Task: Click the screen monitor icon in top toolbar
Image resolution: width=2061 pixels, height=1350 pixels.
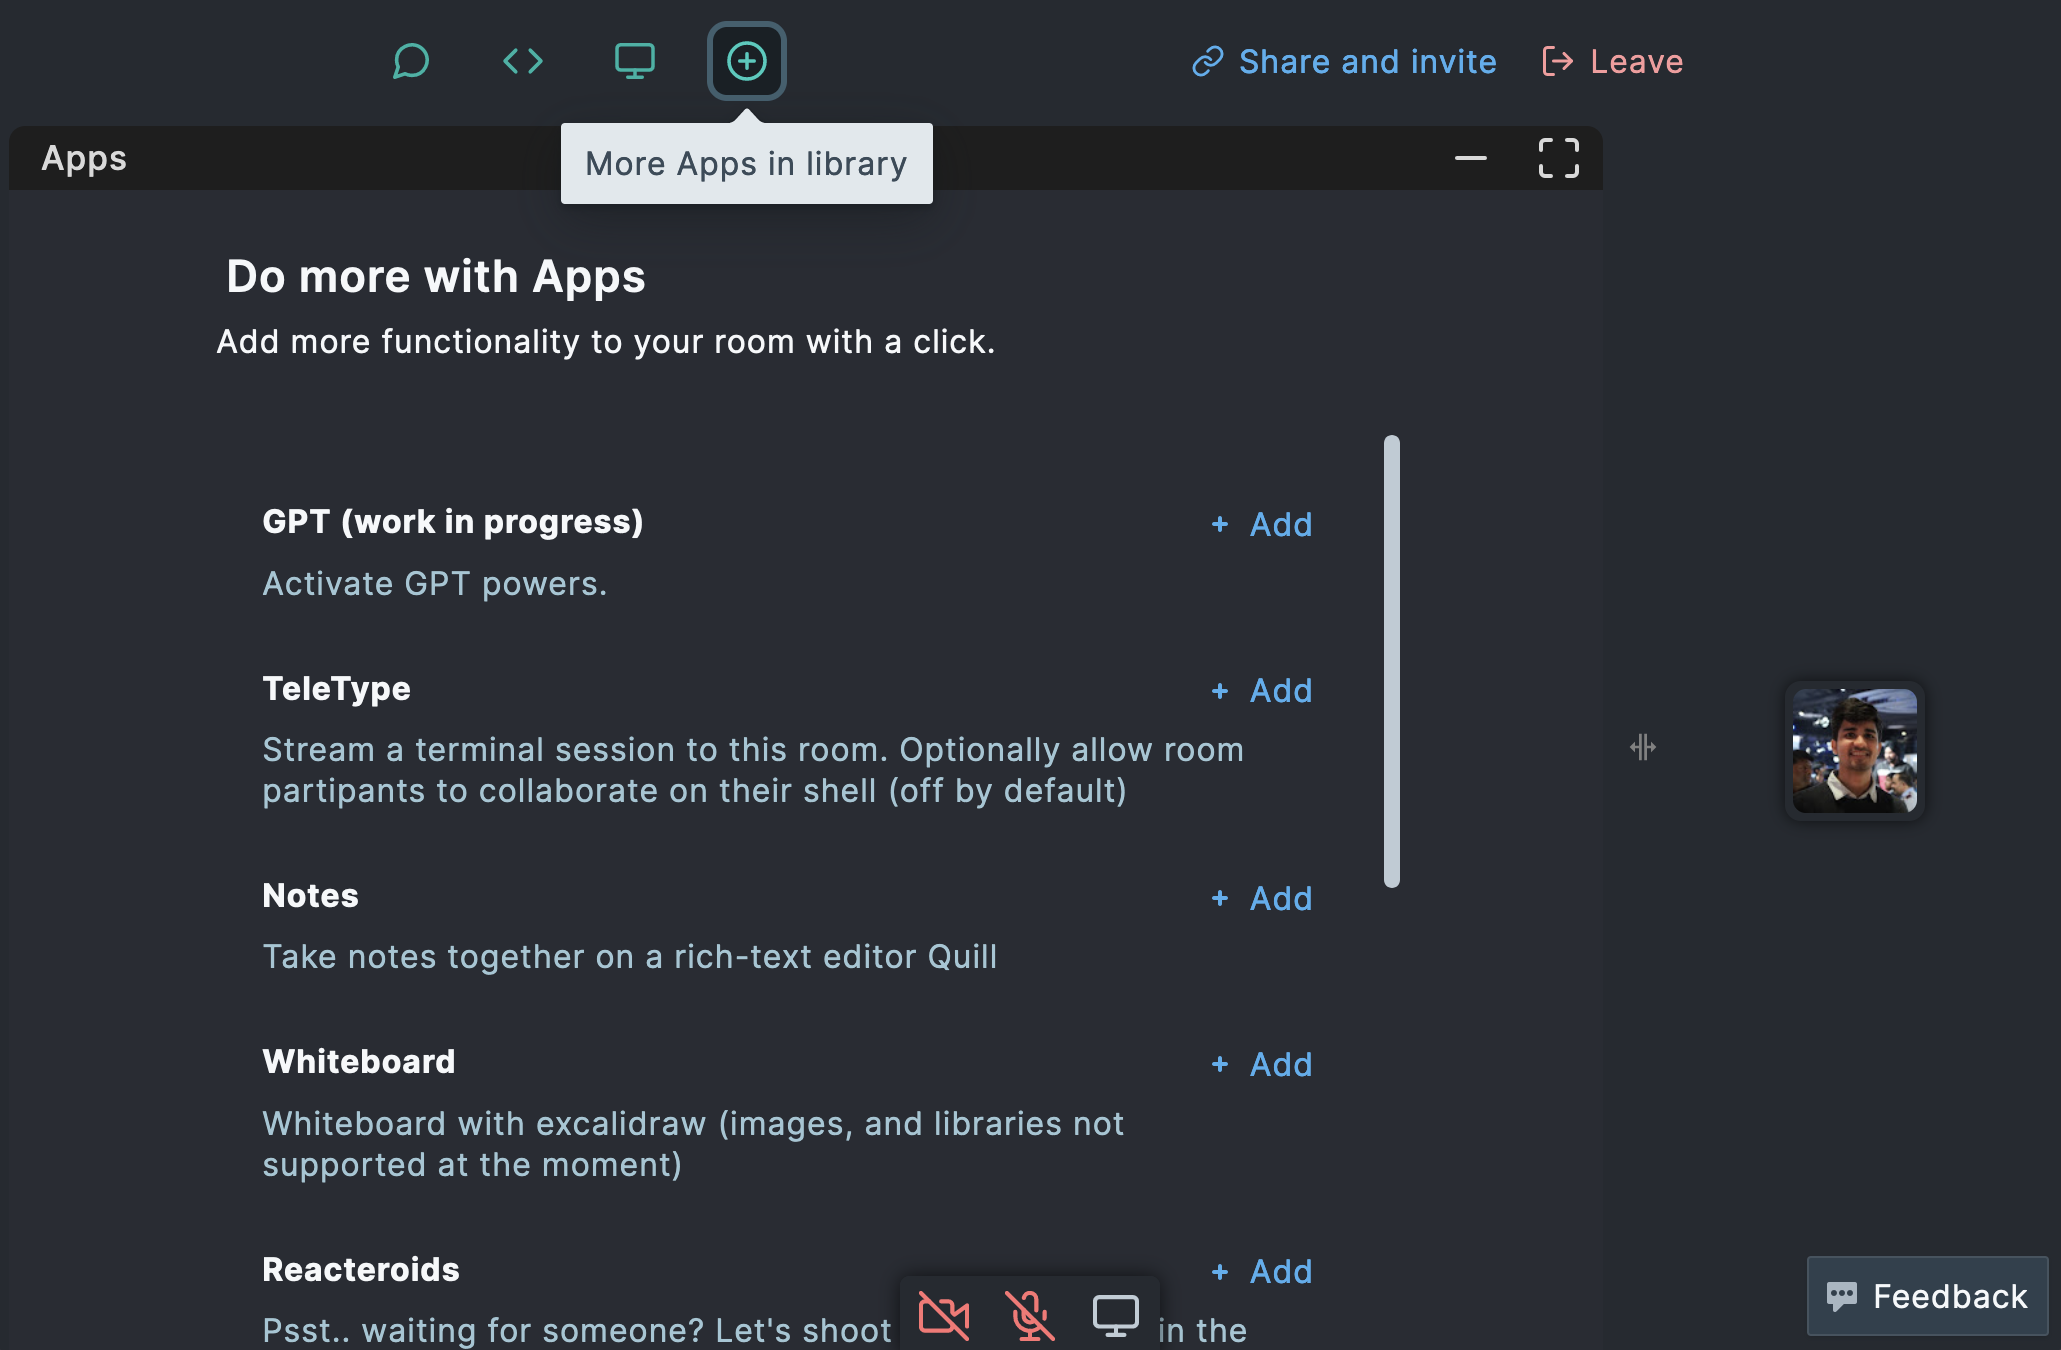Action: [634, 61]
